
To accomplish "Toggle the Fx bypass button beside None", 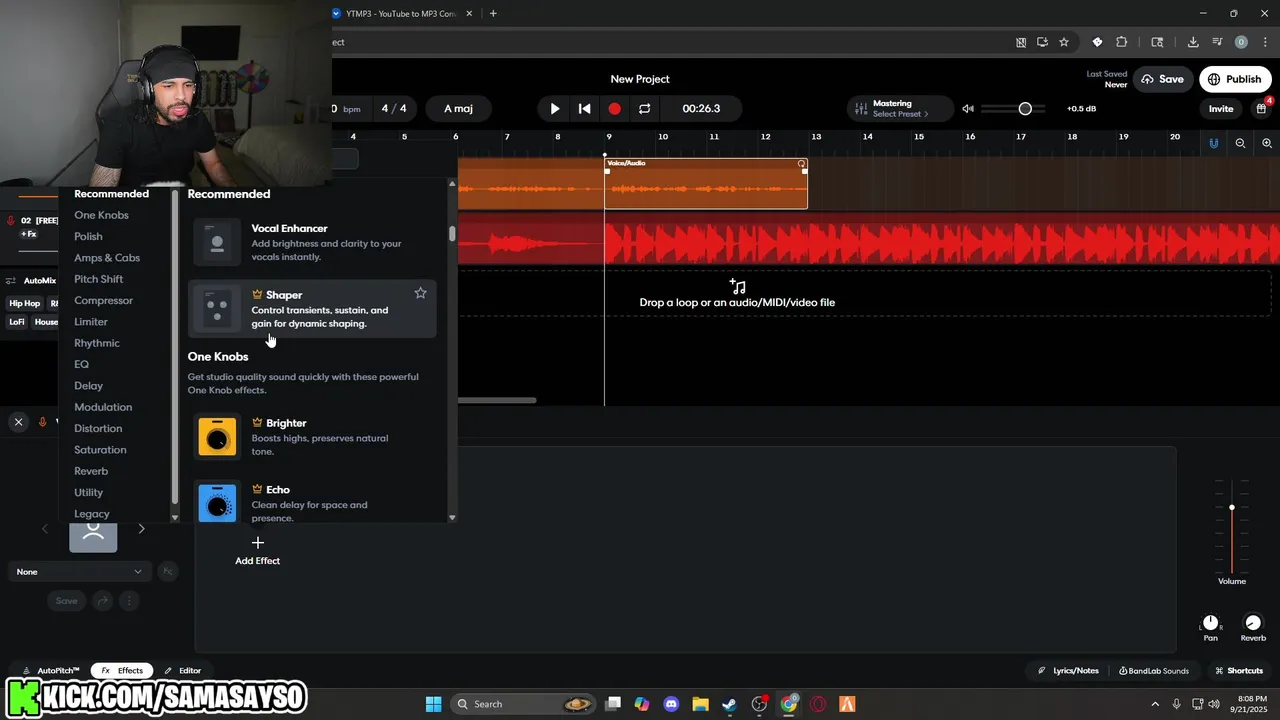I will (168, 572).
